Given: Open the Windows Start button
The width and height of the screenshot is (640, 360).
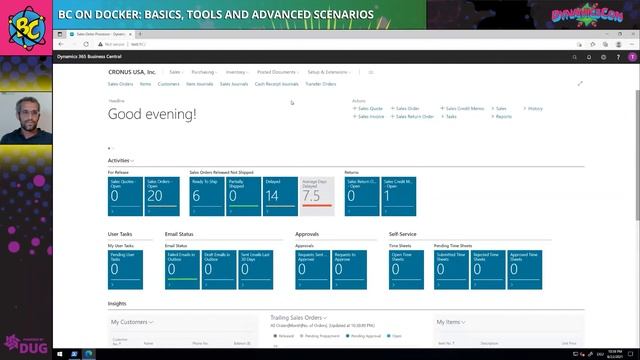Looking at the screenshot, I should pos(60,354).
